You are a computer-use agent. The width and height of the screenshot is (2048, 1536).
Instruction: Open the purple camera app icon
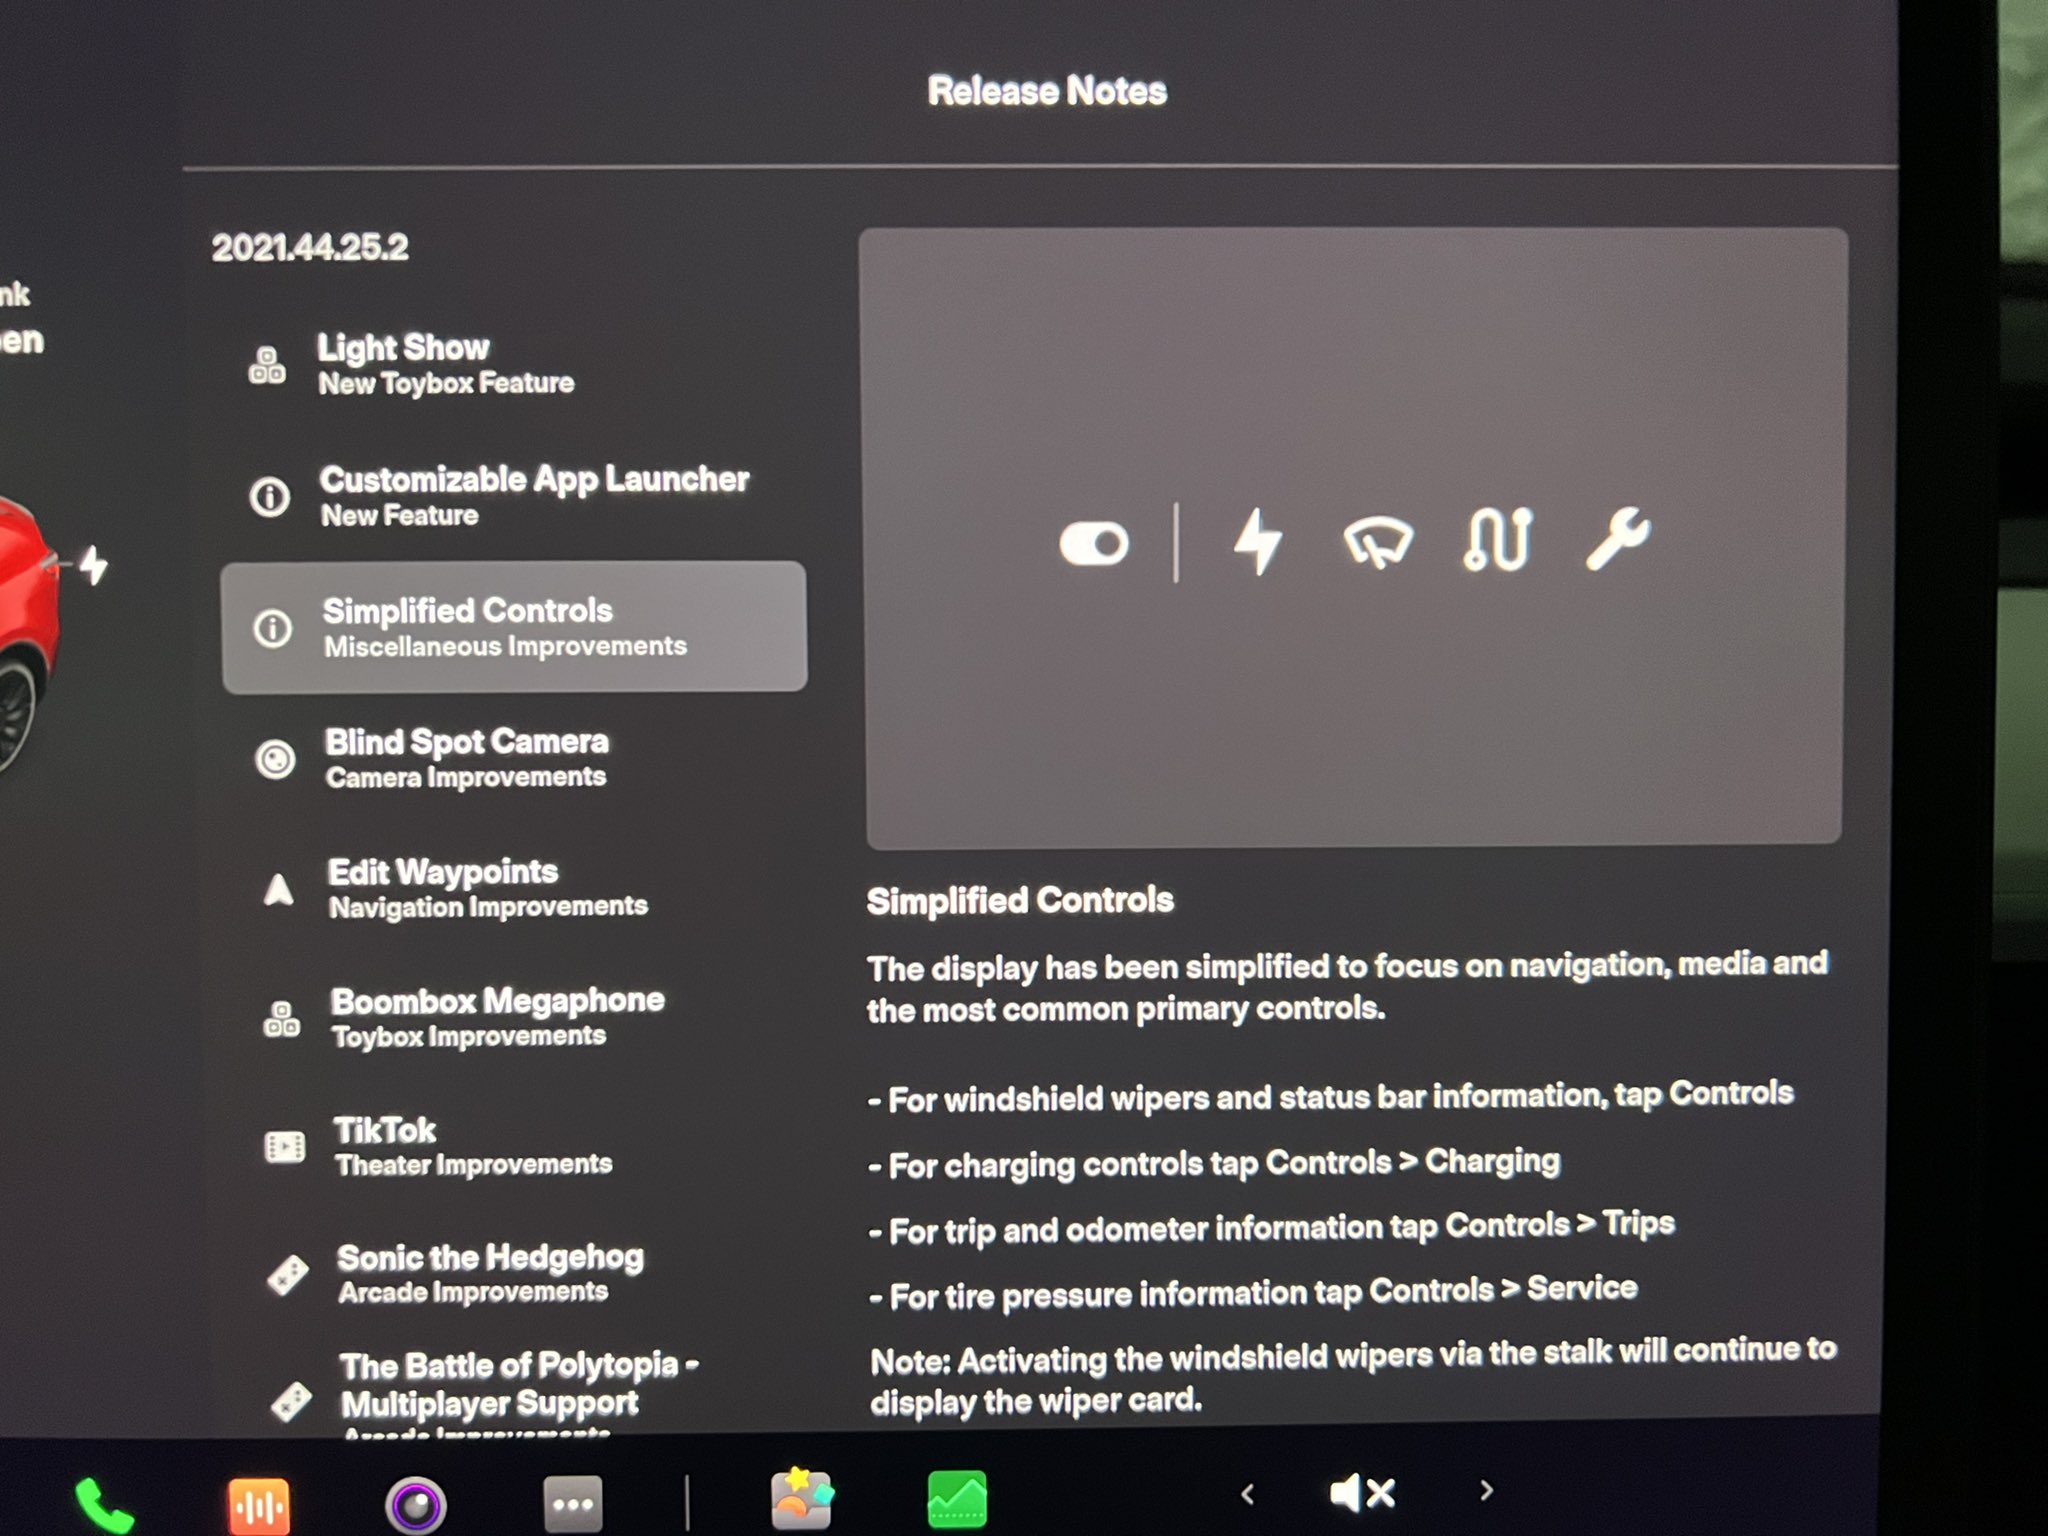[x=415, y=1504]
